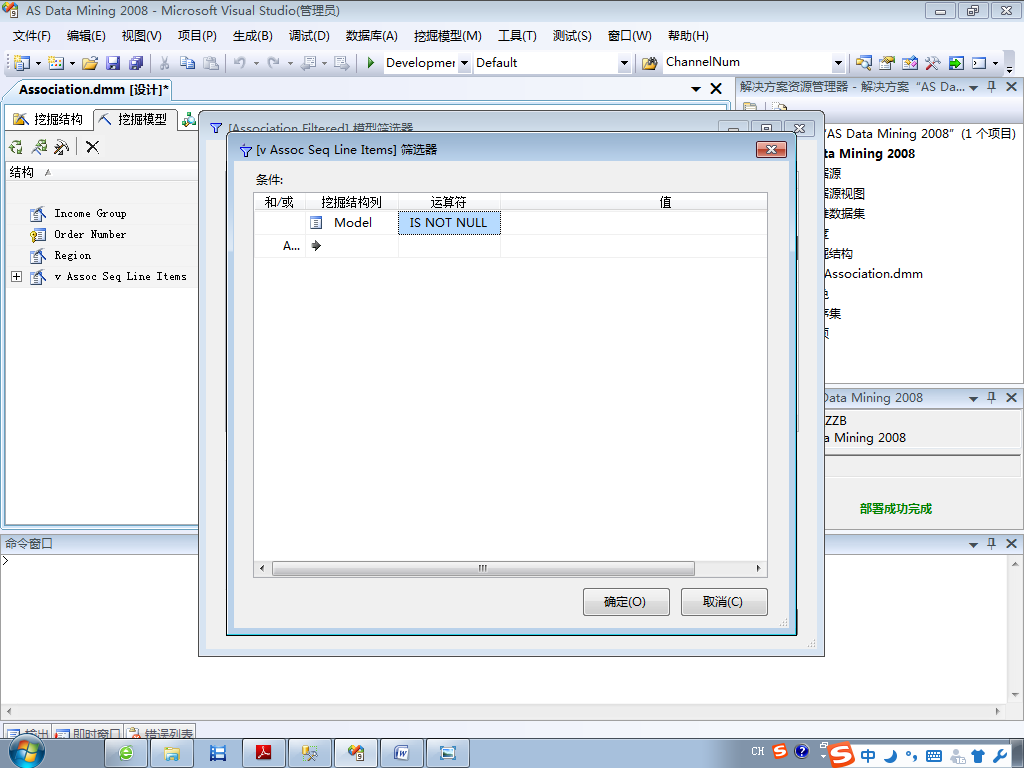Open the solution configuration Development dropdown
This screenshot has height=768, width=1024.
point(464,63)
